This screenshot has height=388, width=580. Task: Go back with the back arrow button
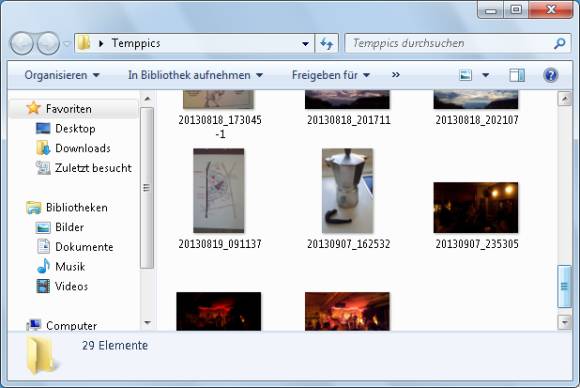click(21, 43)
